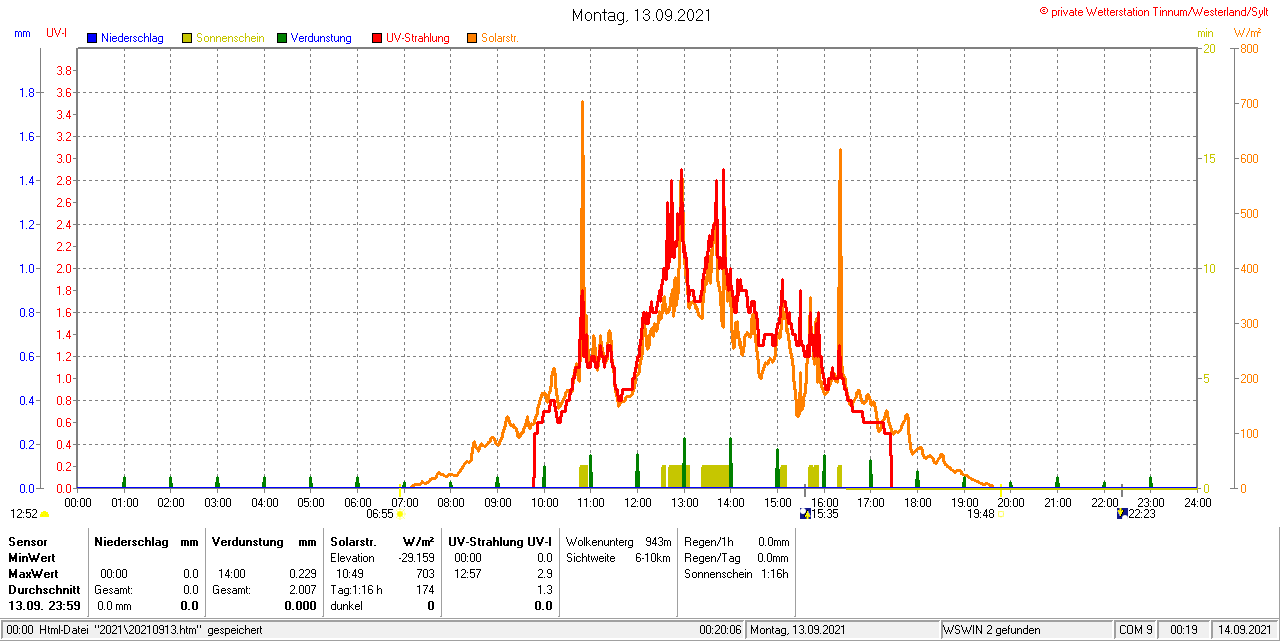
Task: Click the 14.09.2021 status bar date
Action: [x=1243, y=630]
